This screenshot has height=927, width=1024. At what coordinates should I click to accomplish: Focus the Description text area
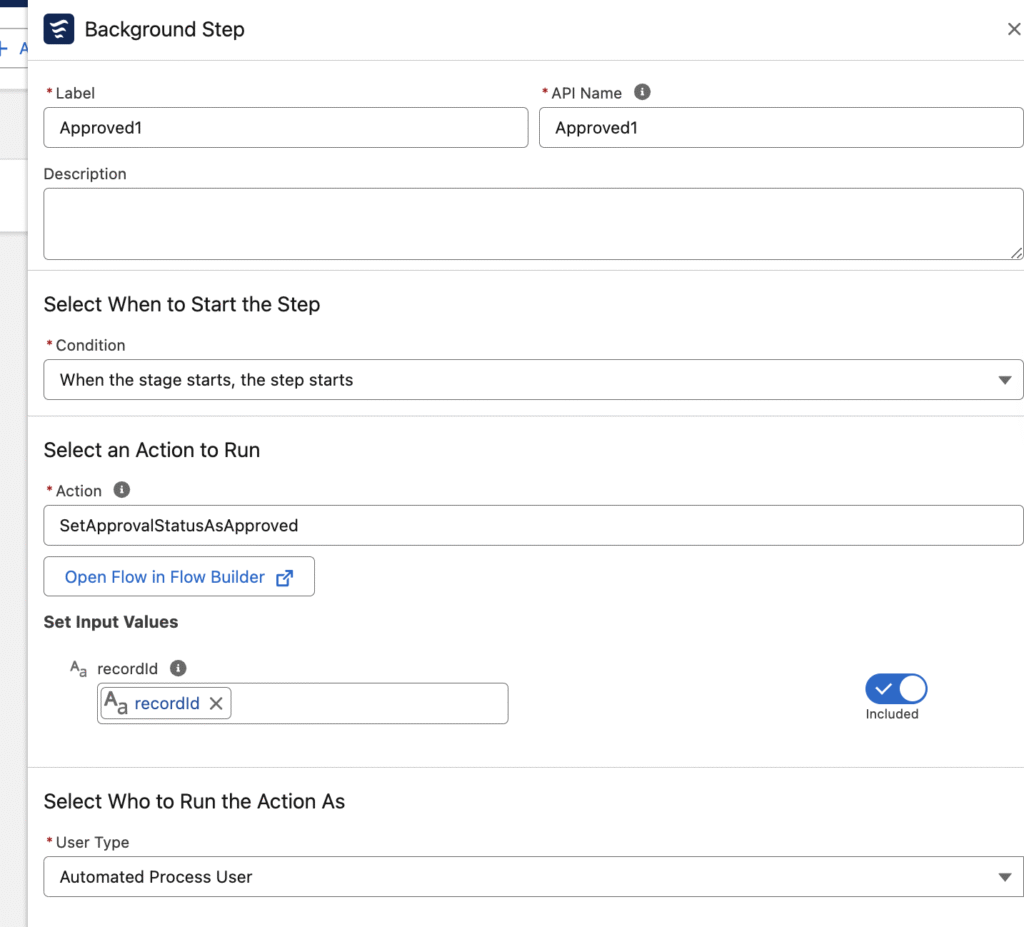point(532,223)
